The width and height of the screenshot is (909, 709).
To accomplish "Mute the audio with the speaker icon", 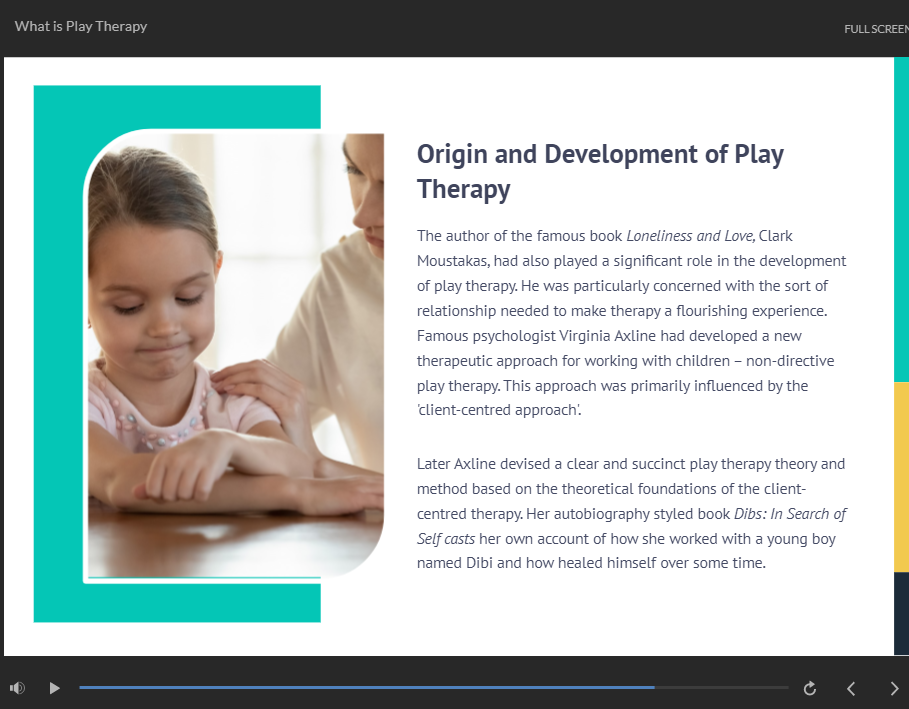I will [17, 688].
